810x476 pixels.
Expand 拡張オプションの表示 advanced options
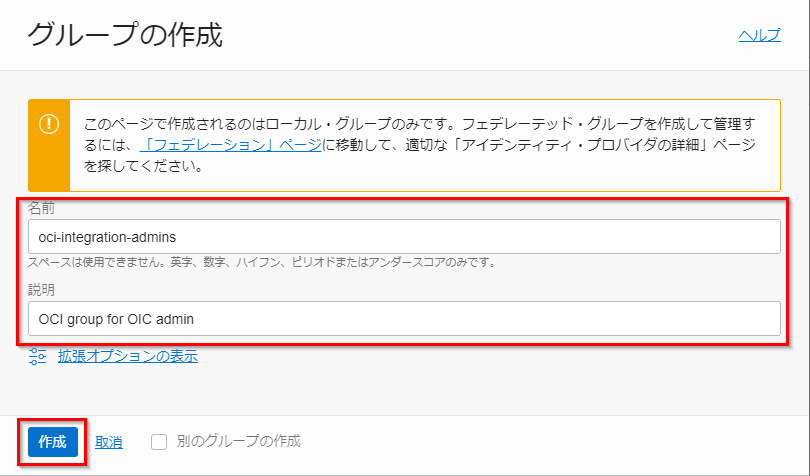click(127, 355)
